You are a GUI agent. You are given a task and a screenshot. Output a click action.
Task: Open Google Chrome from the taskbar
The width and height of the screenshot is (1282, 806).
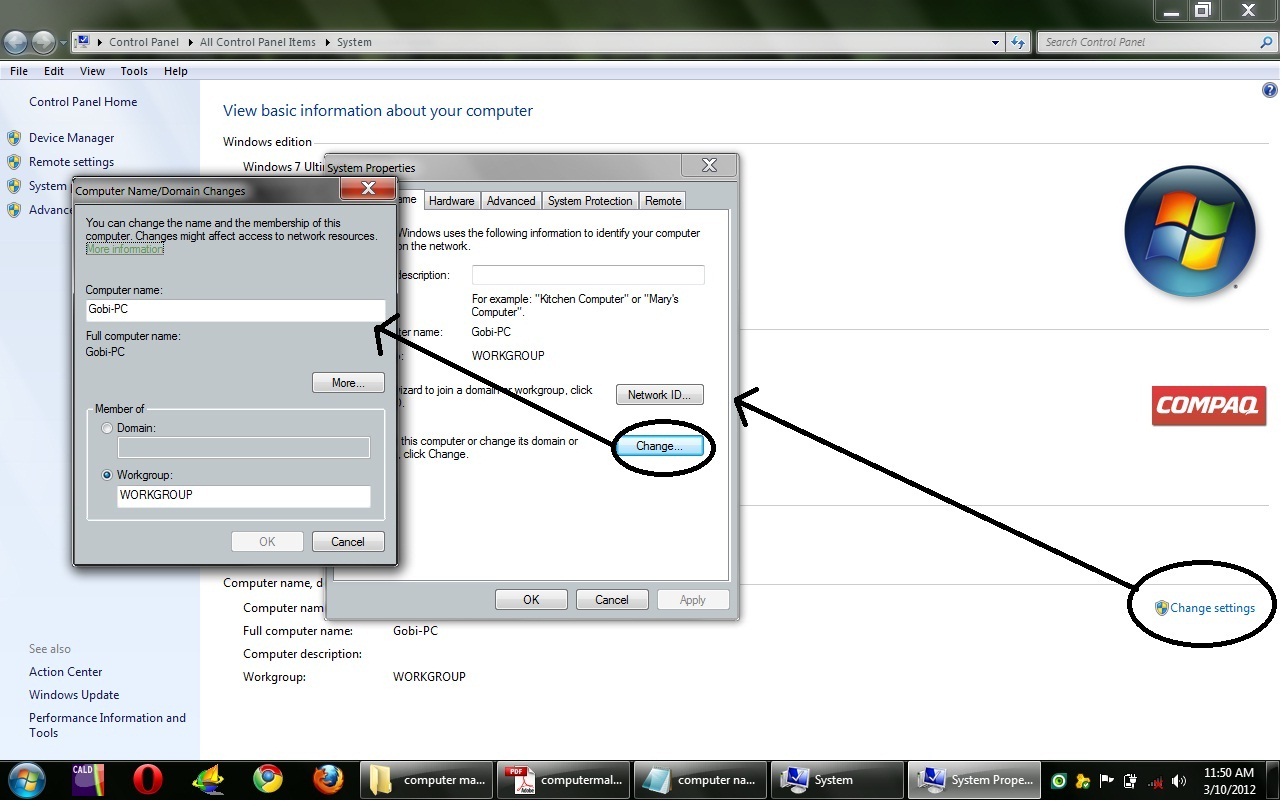267,780
